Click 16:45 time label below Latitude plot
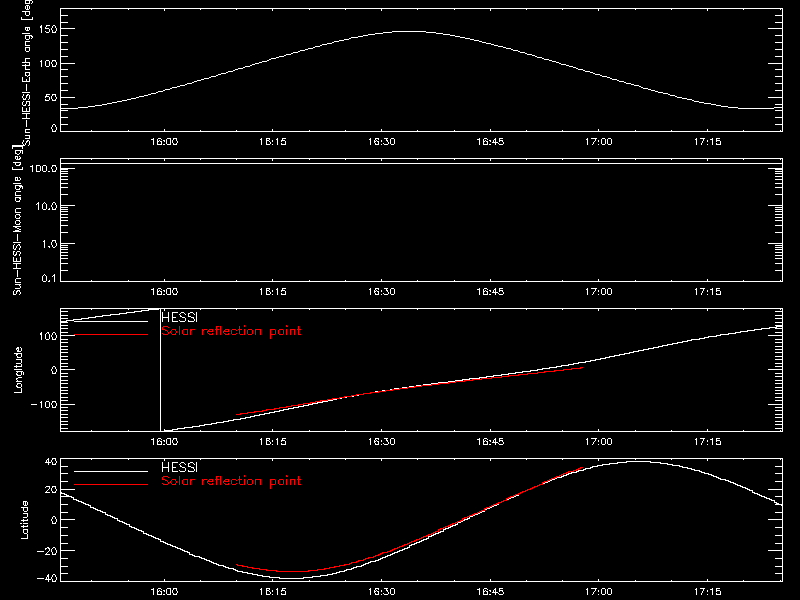The height and width of the screenshot is (600, 800). (490, 592)
